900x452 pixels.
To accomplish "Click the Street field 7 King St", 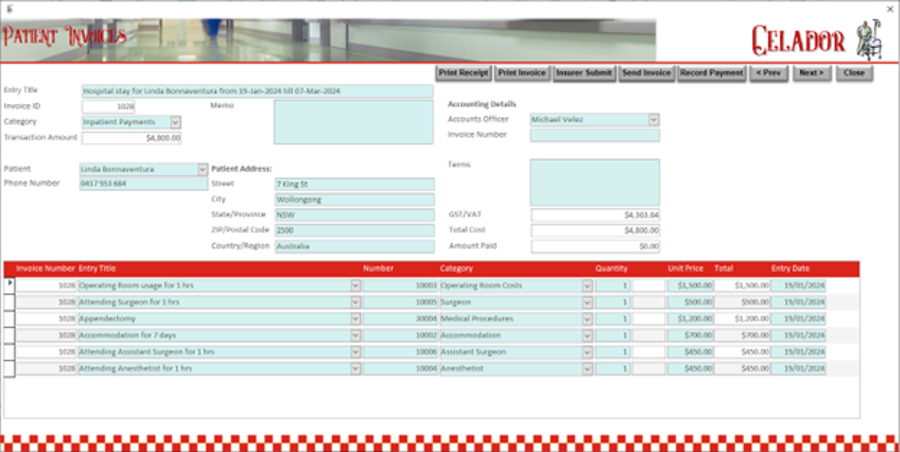I will coord(354,184).
